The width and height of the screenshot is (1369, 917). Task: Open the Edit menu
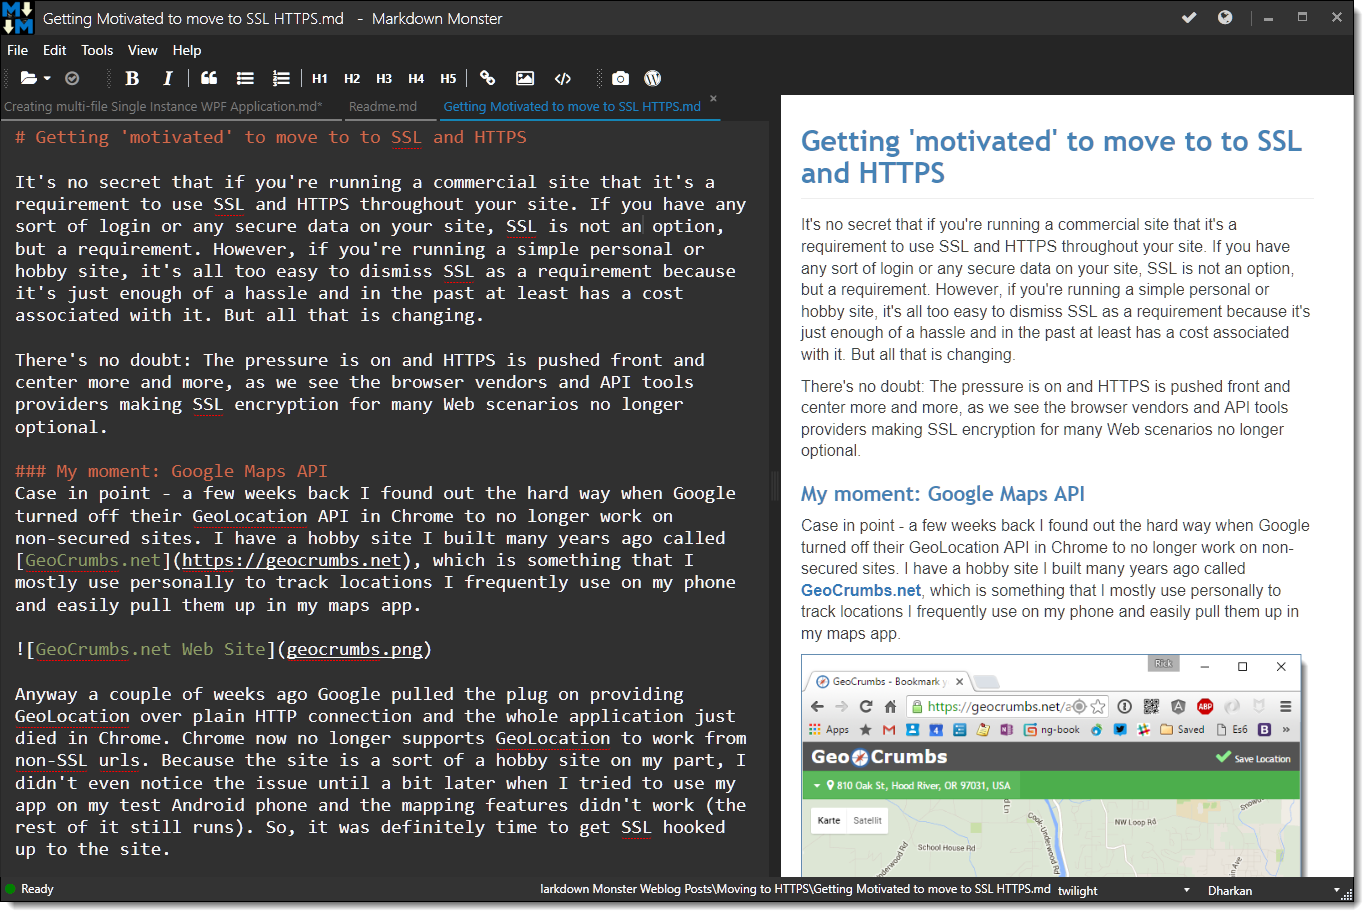pyautogui.click(x=55, y=50)
